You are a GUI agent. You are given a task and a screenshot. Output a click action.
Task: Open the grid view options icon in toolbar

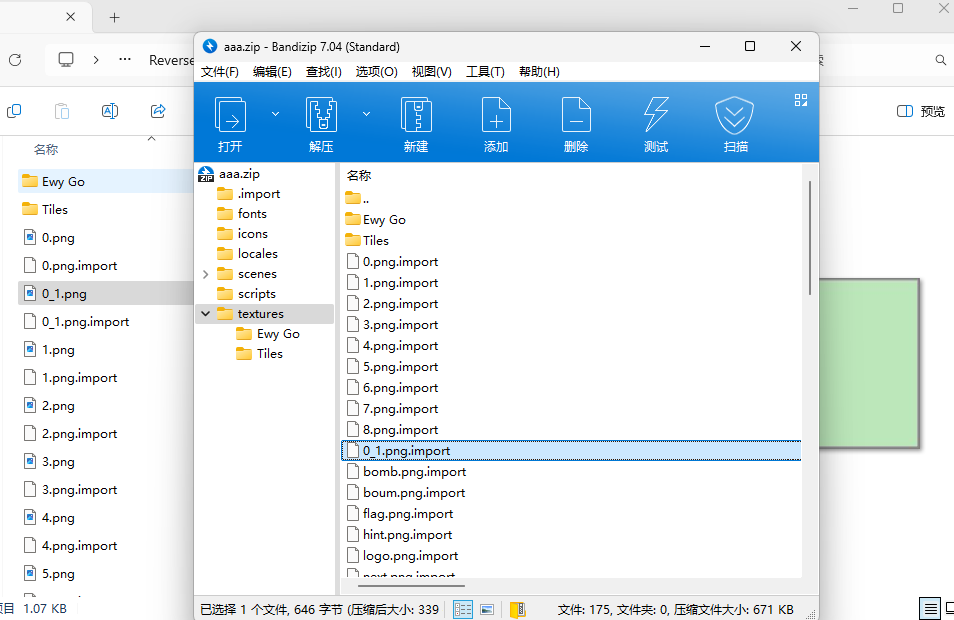pyautogui.click(x=800, y=100)
